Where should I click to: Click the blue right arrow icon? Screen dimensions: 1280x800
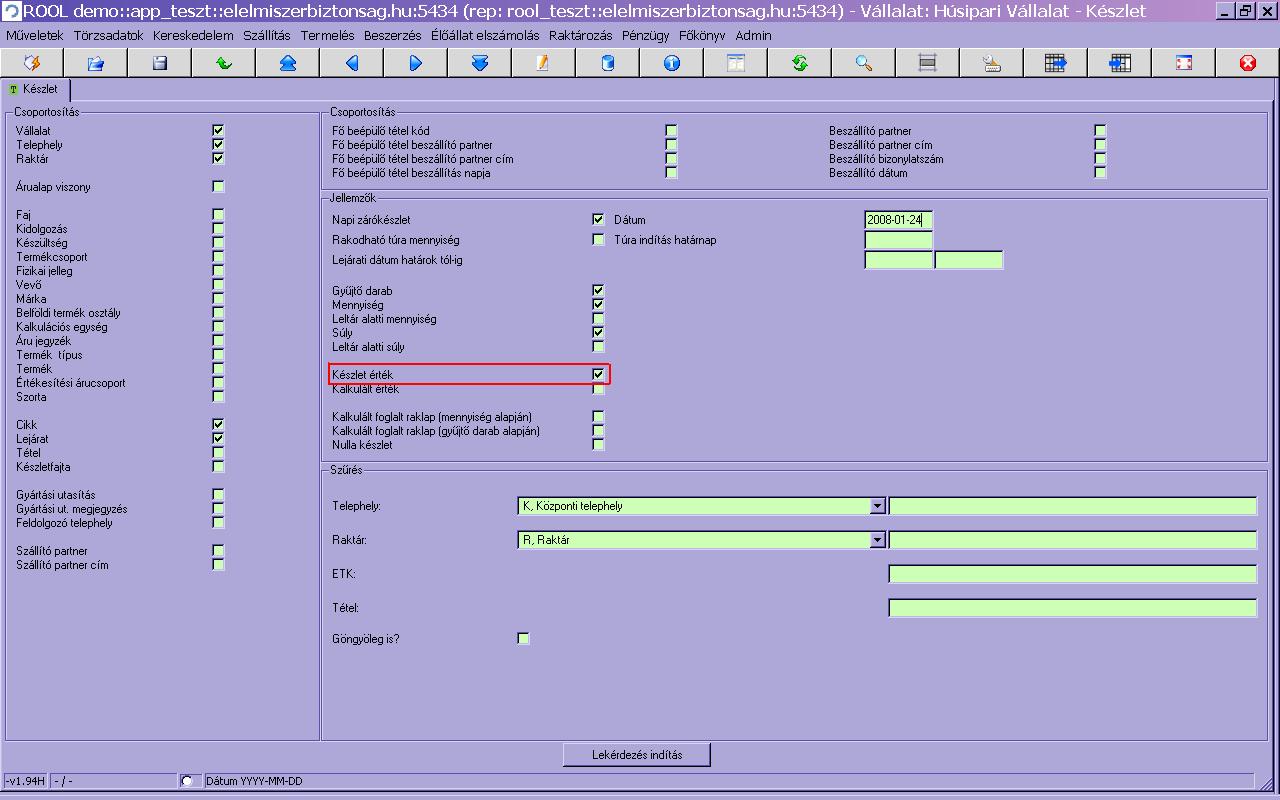(x=416, y=63)
